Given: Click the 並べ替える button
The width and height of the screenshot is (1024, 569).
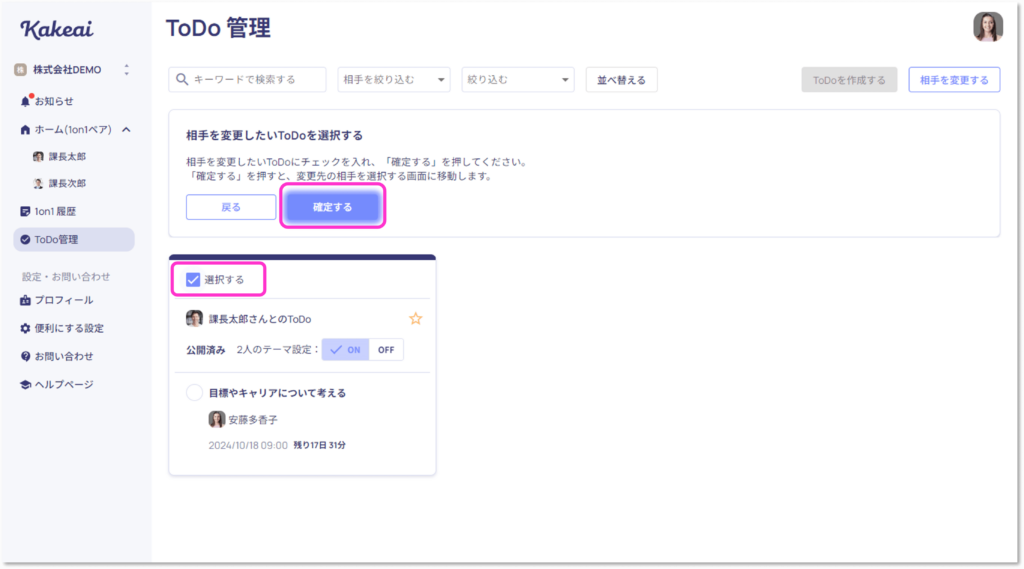Looking at the screenshot, I should (x=621, y=80).
